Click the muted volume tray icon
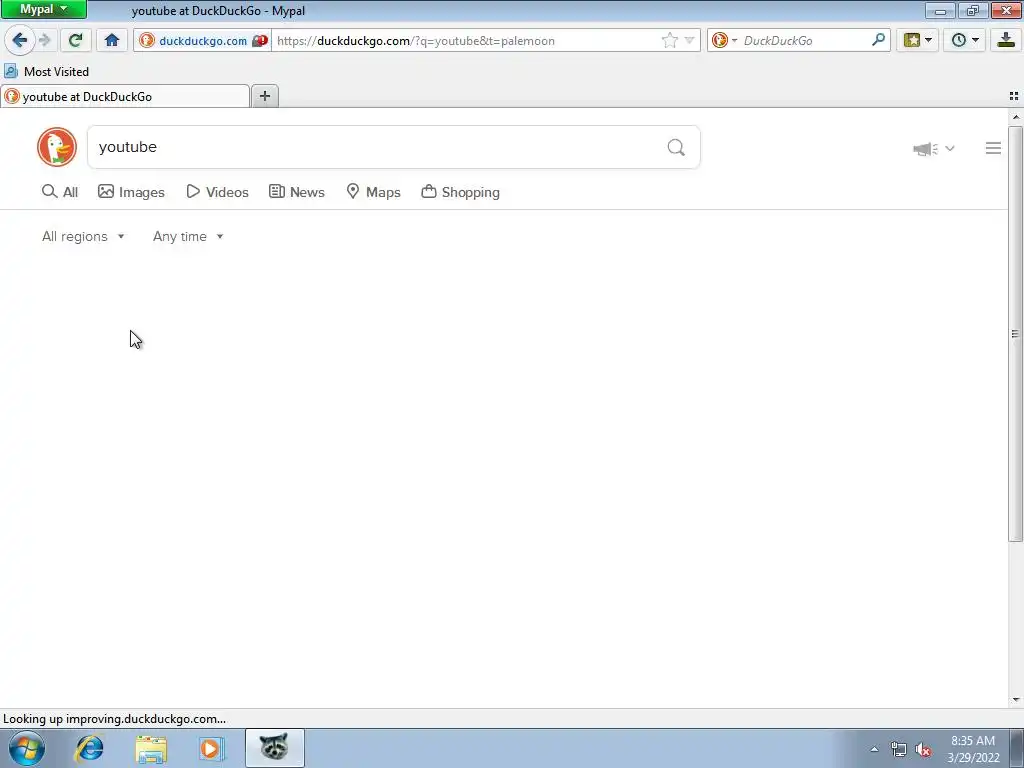The image size is (1024, 768). pyautogui.click(x=923, y=749)
